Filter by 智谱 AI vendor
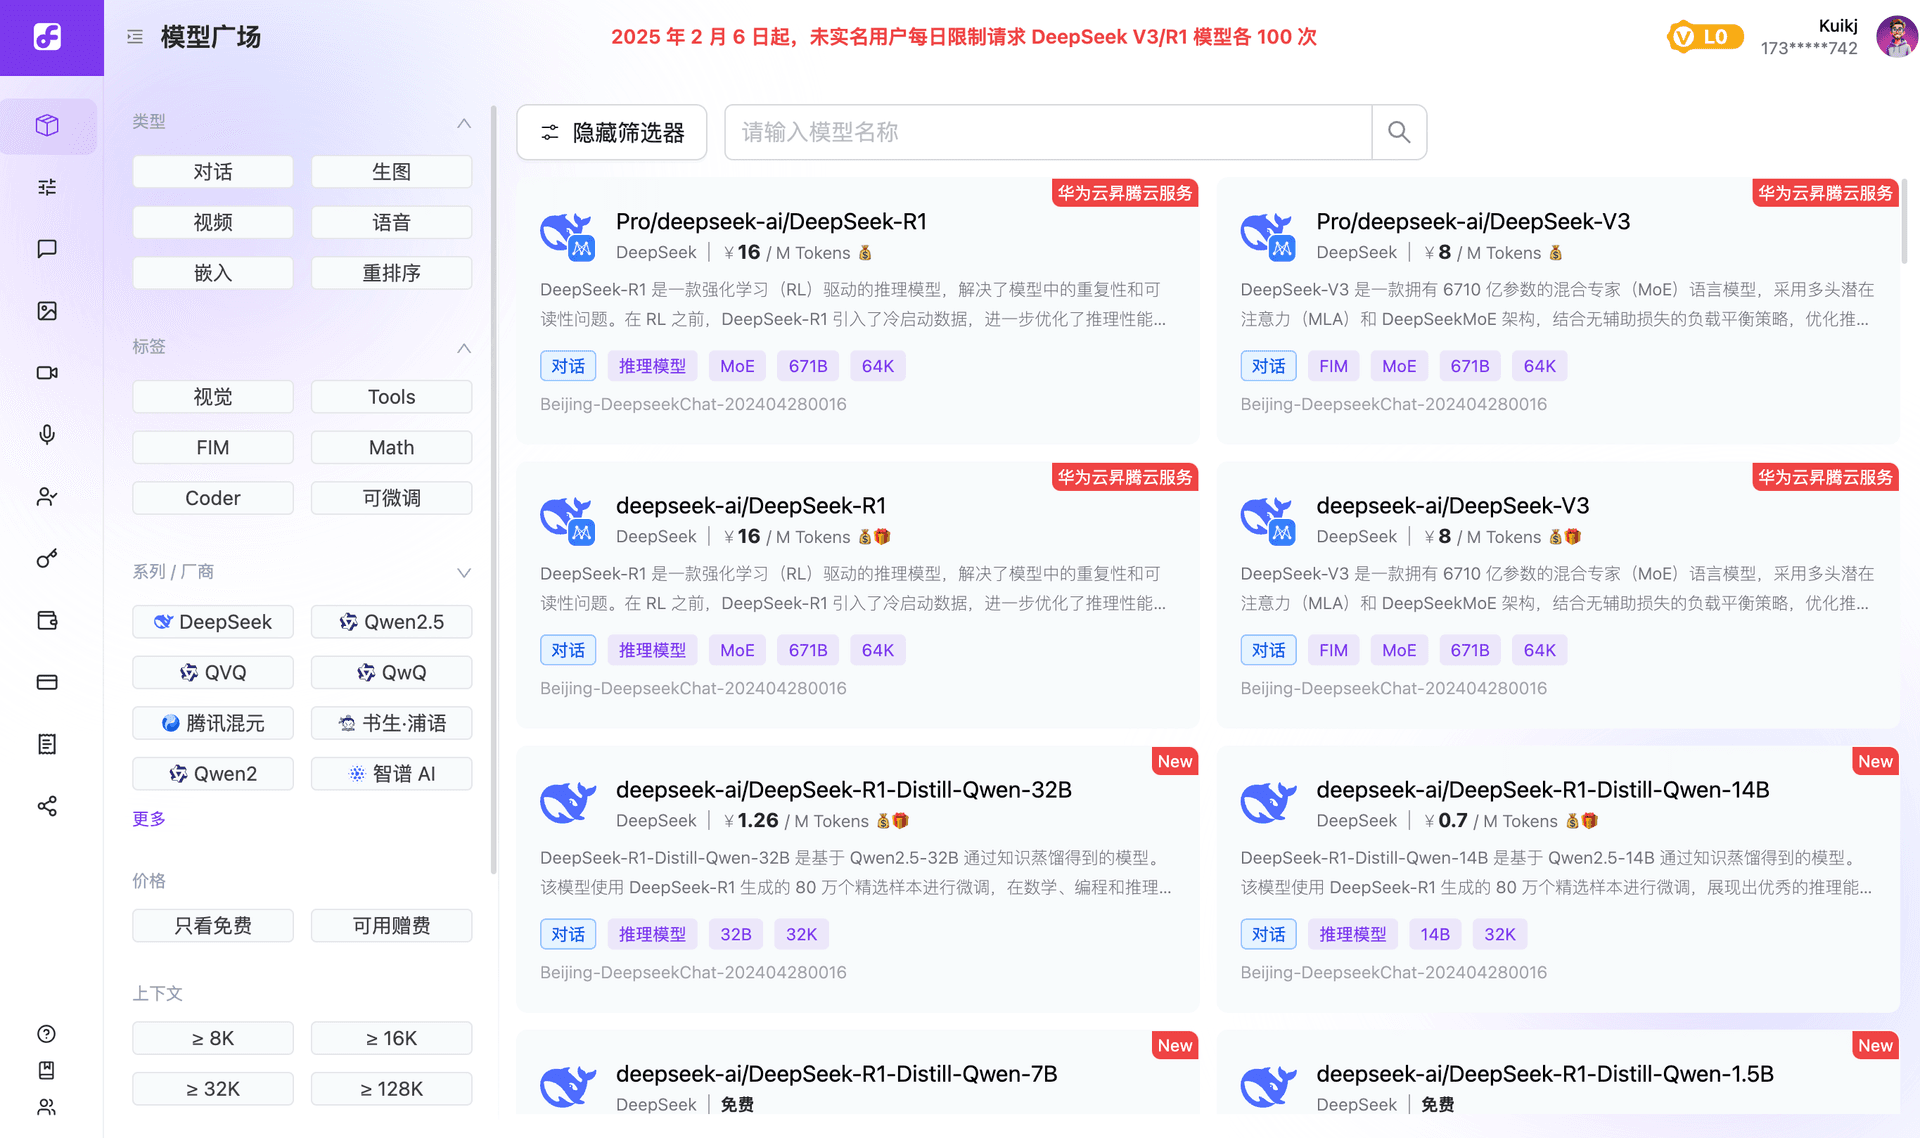This screenshot has width=1920, height=1138. click(x=391, y=774)
